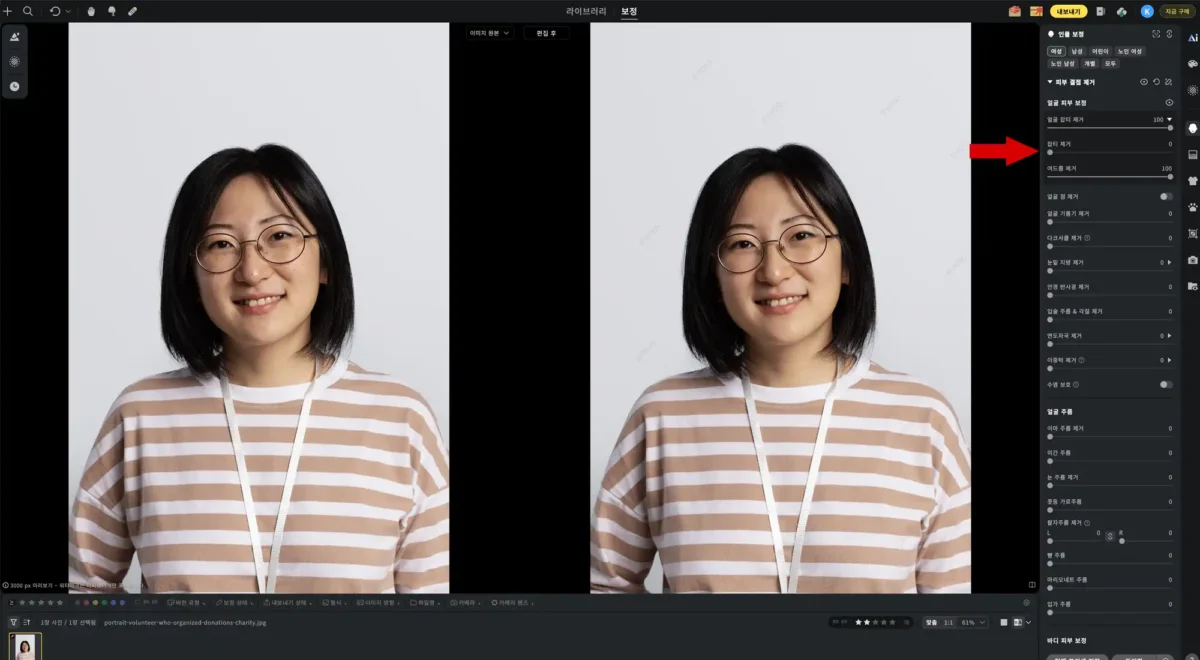This screenshot has width=1200, height=660.
Task: Switch to the 라이브러리 tab
Action: coord(586,11)
